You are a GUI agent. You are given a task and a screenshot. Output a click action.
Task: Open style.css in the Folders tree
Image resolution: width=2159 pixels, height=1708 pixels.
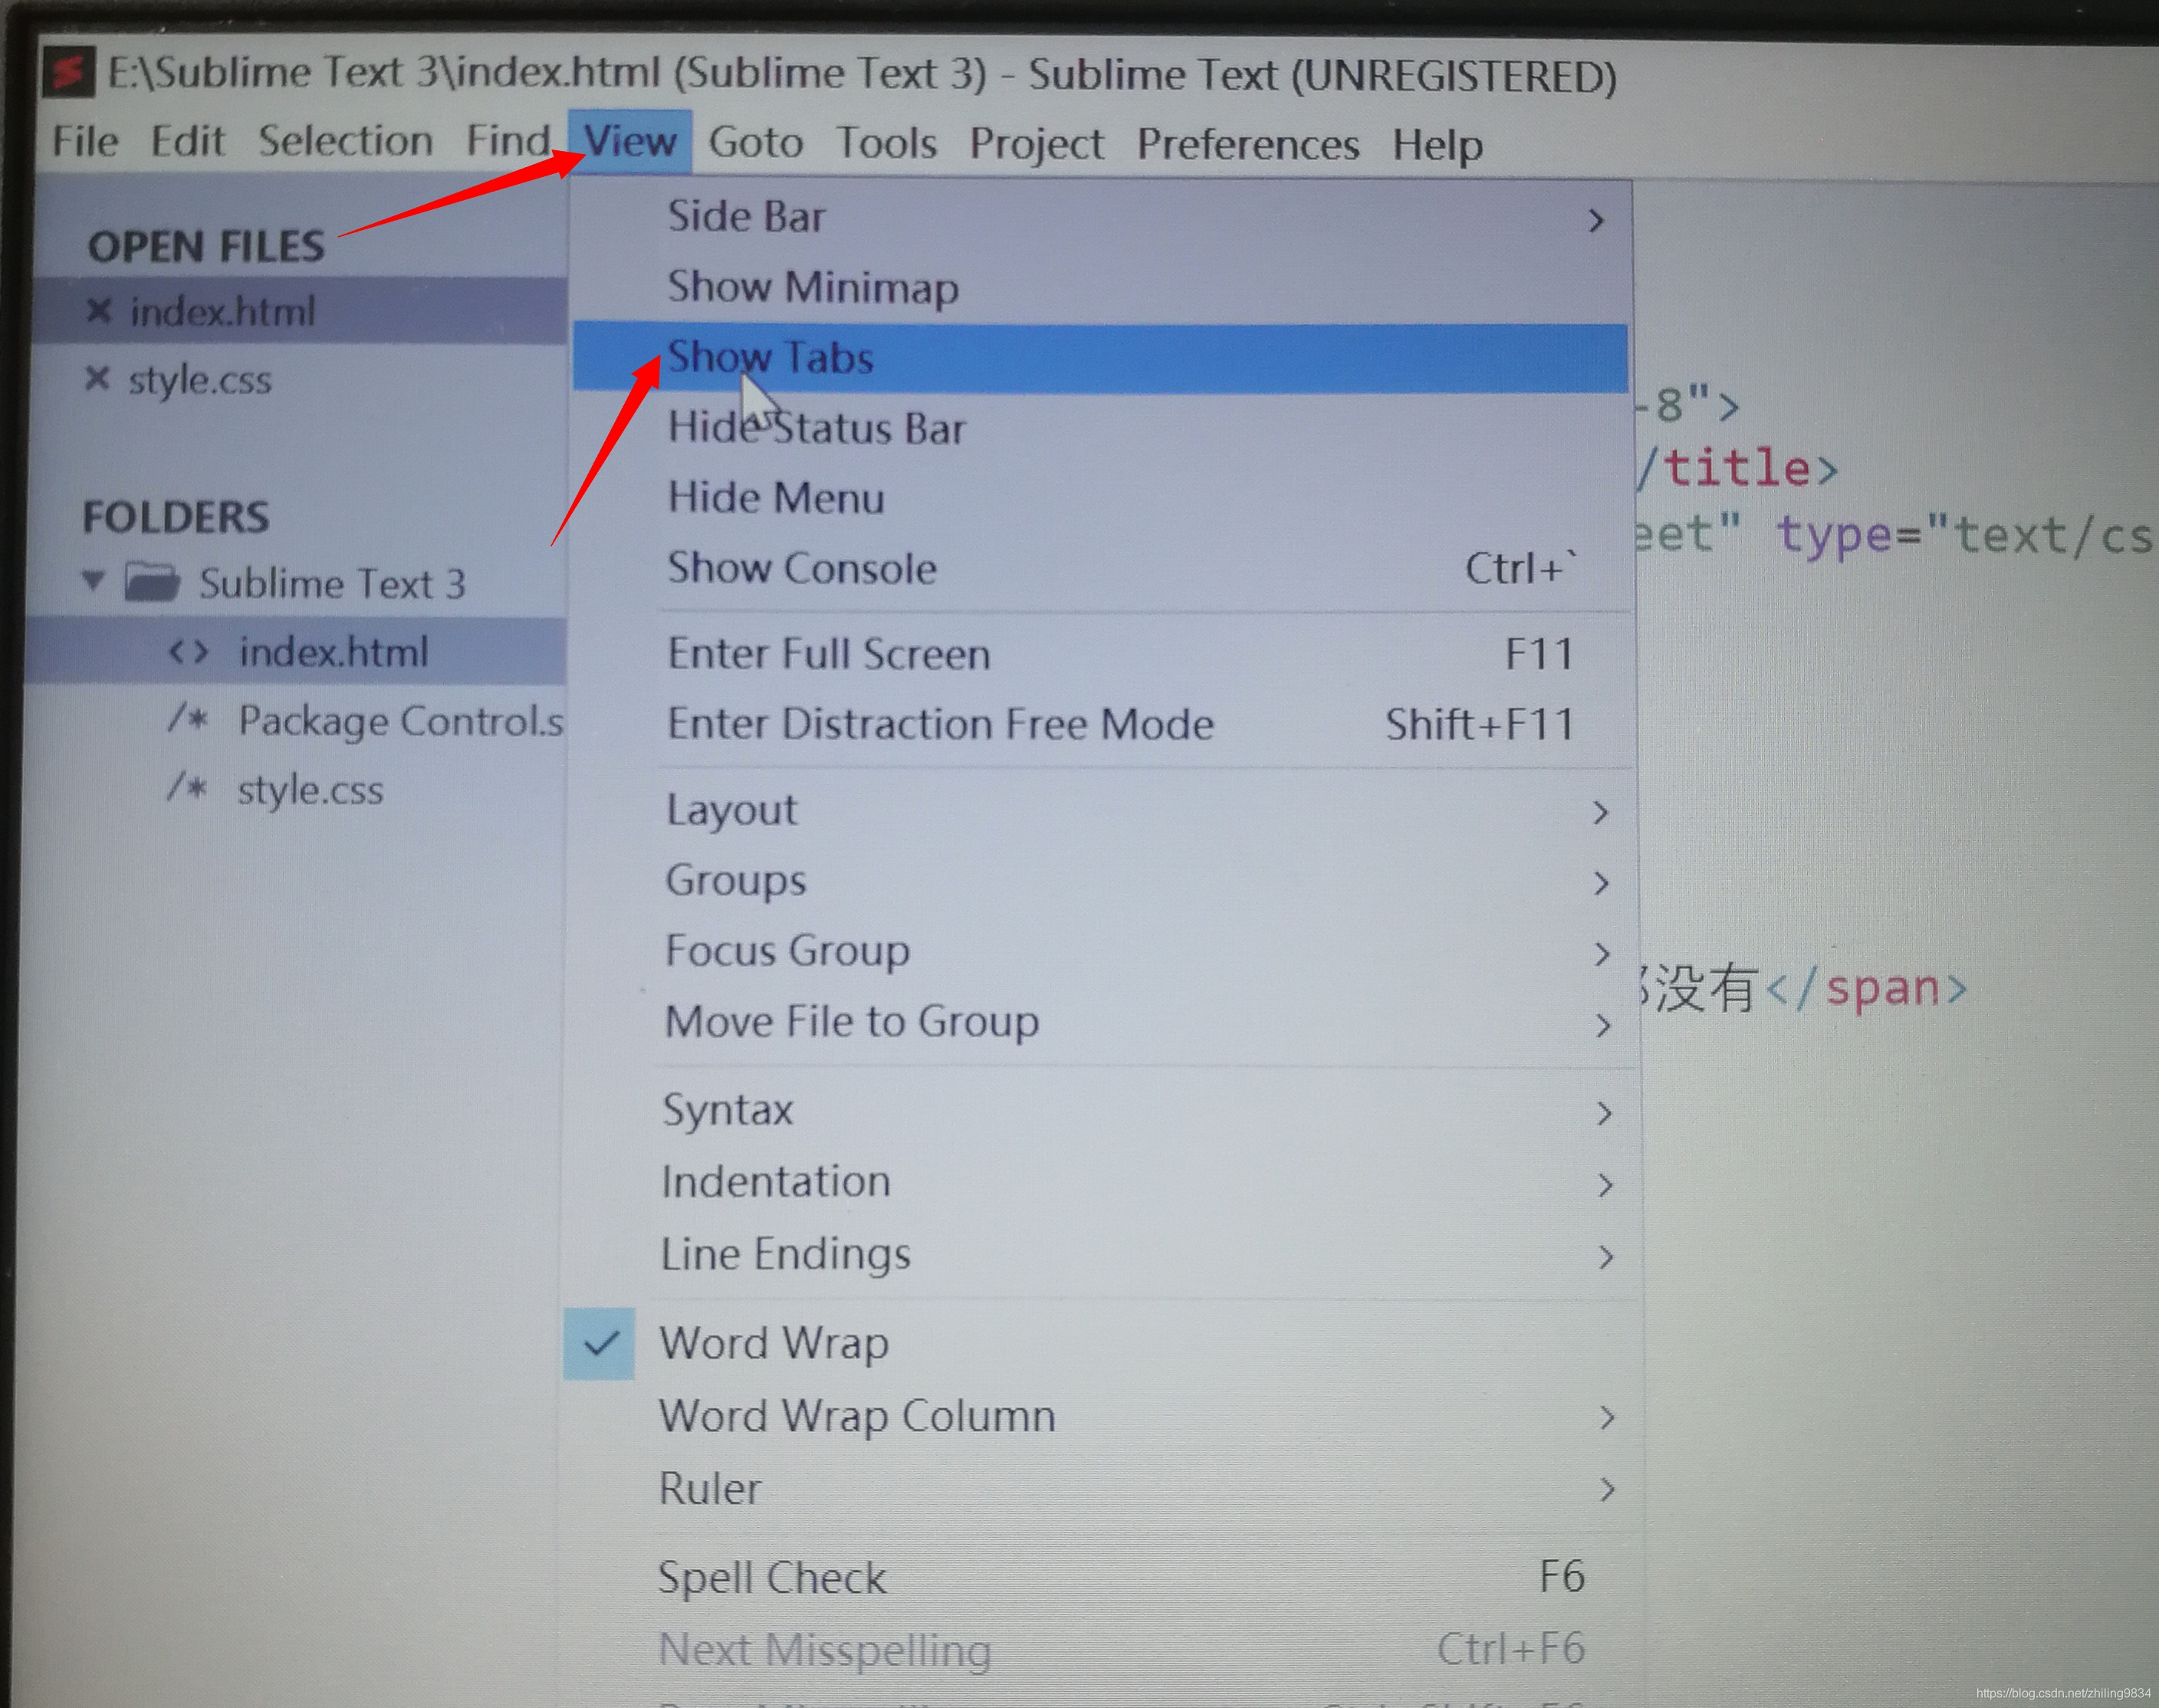coord(310,790)
